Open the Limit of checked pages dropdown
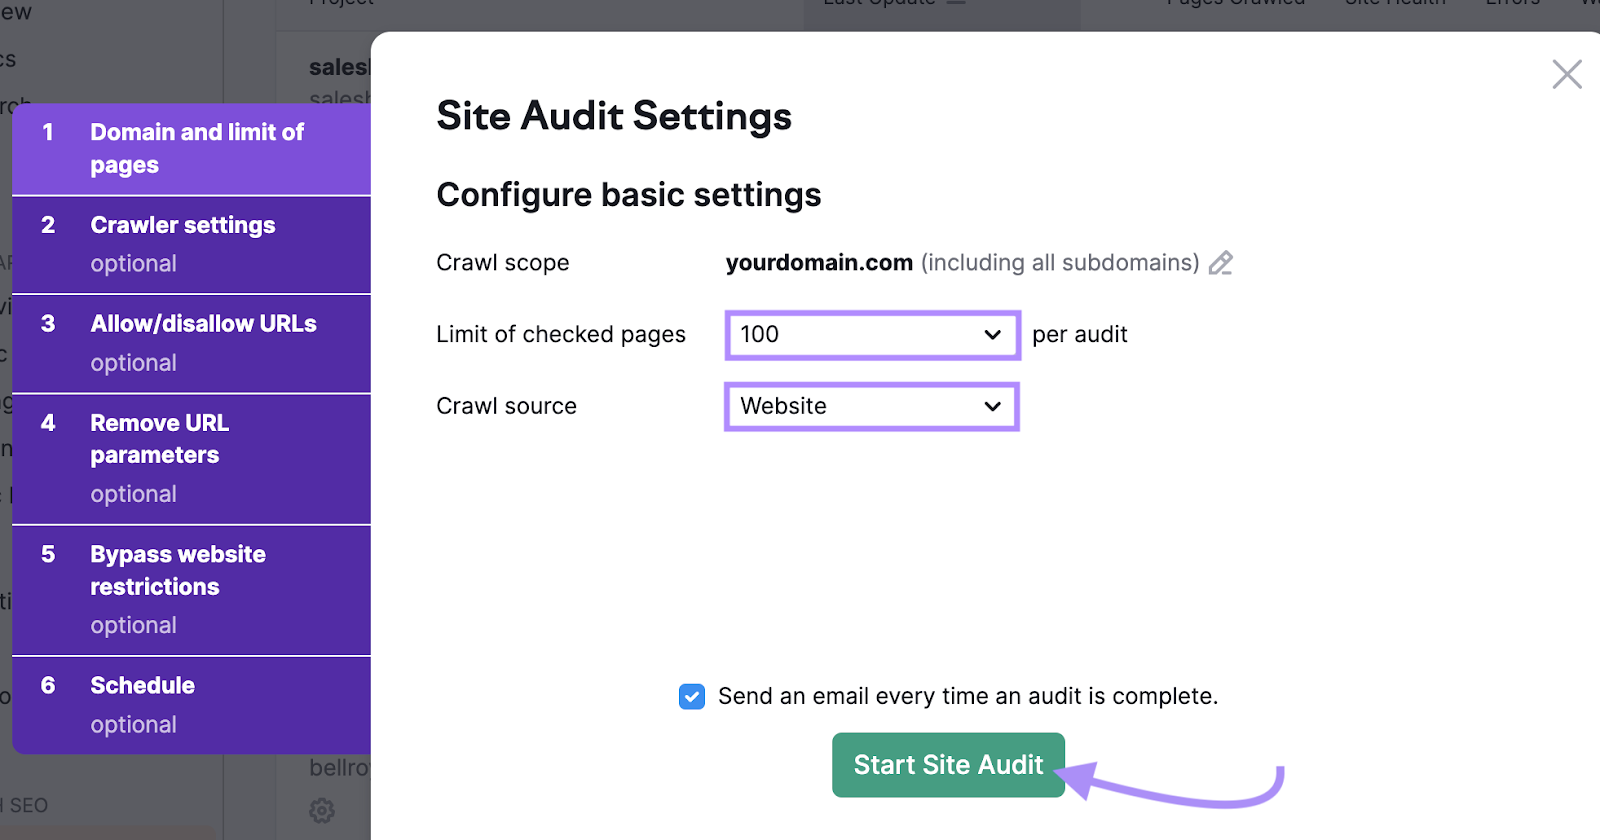The height and width of the screenshot is (840, 1600). tap(871, 335)
